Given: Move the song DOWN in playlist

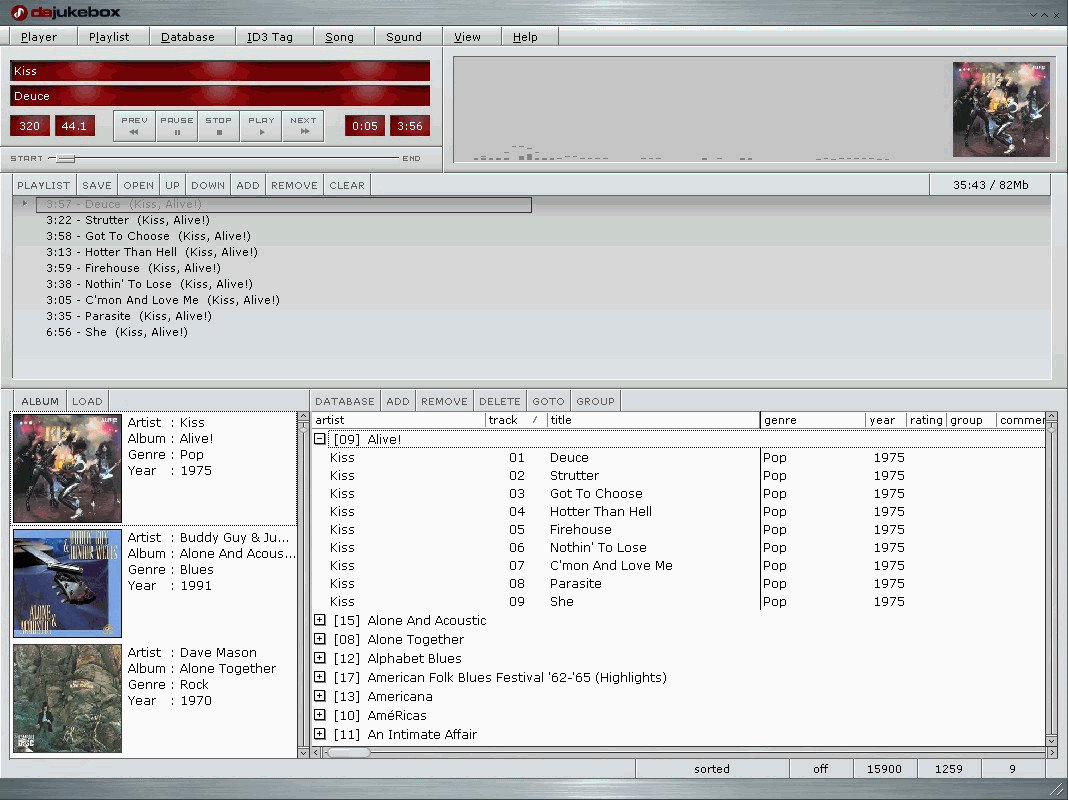Looking at the screenshot, I should click(208, 185).
